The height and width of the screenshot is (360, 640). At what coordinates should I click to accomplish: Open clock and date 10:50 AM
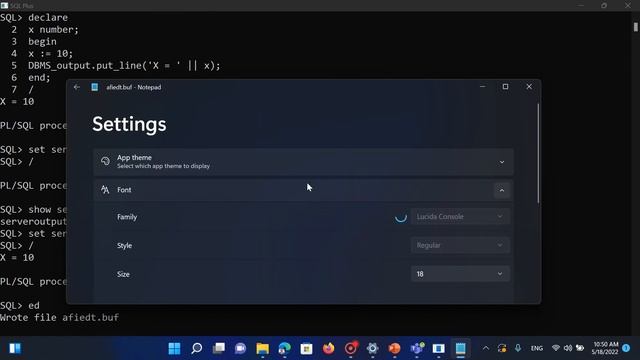606,348
